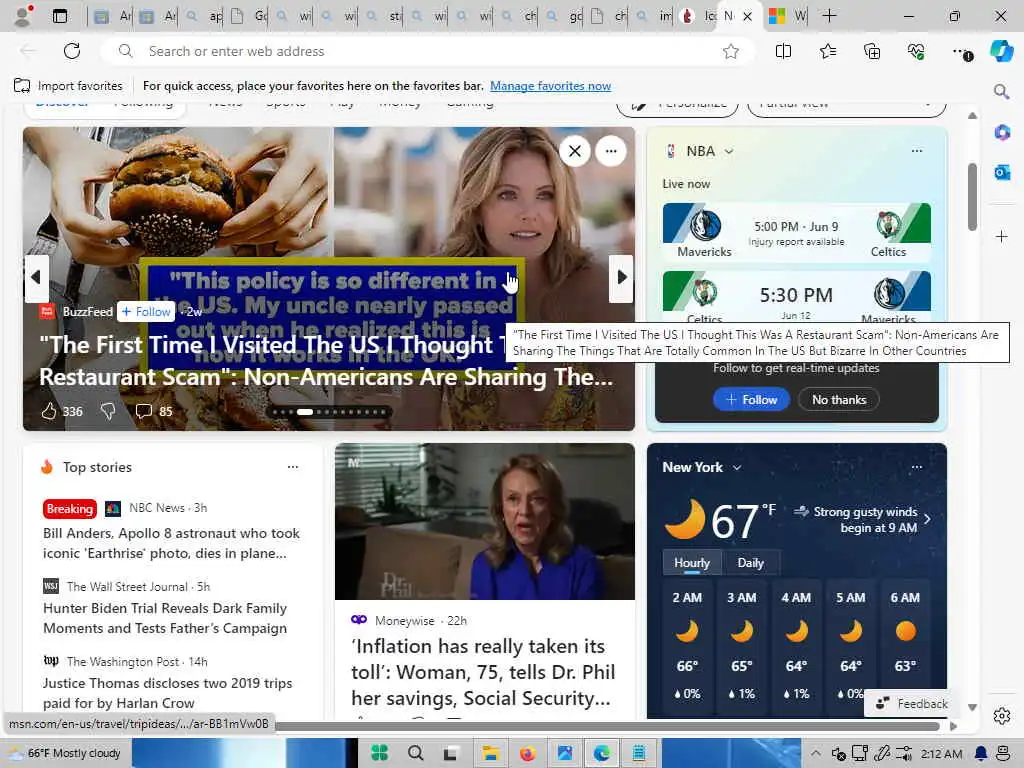
Task: Click the horizontal page scrollbar
Action: [607, 726]
